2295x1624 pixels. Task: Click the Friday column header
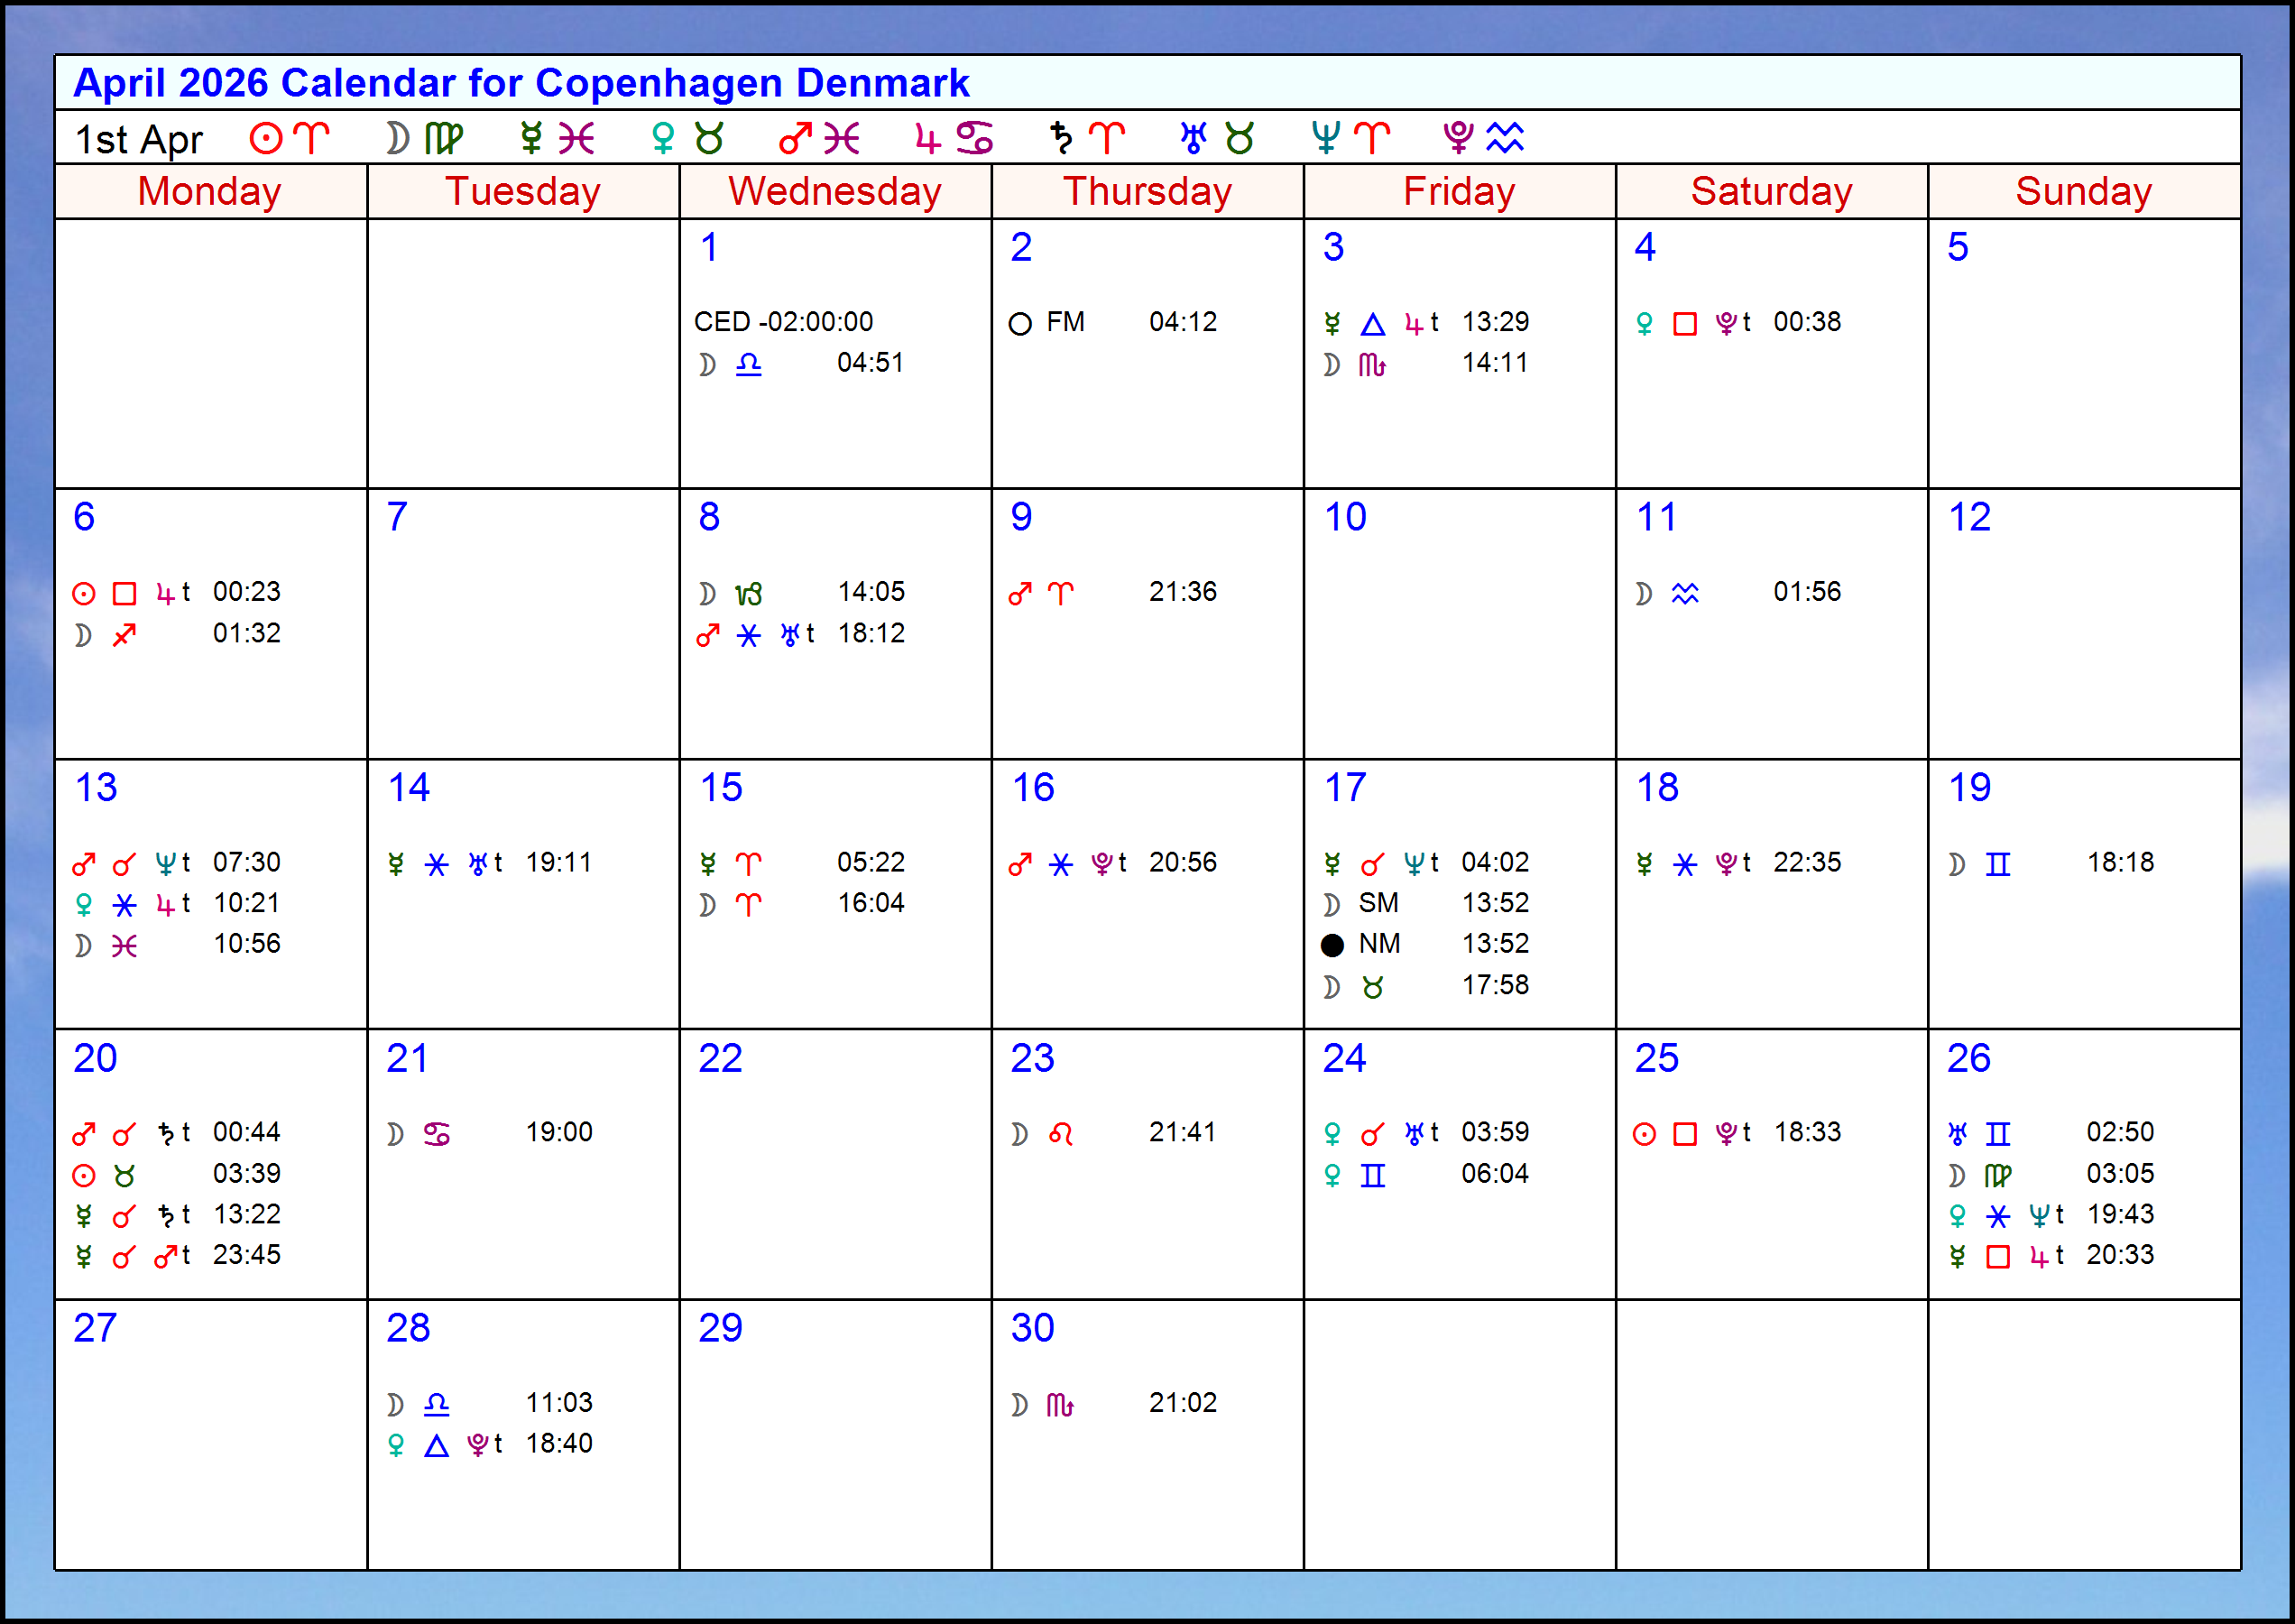point(1459,191)
